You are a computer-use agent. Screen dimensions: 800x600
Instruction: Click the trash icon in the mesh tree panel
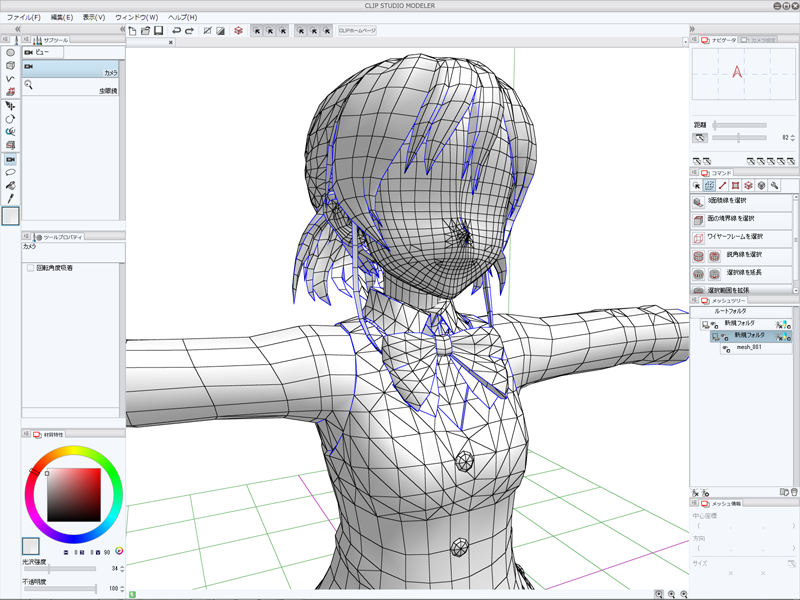793,492
